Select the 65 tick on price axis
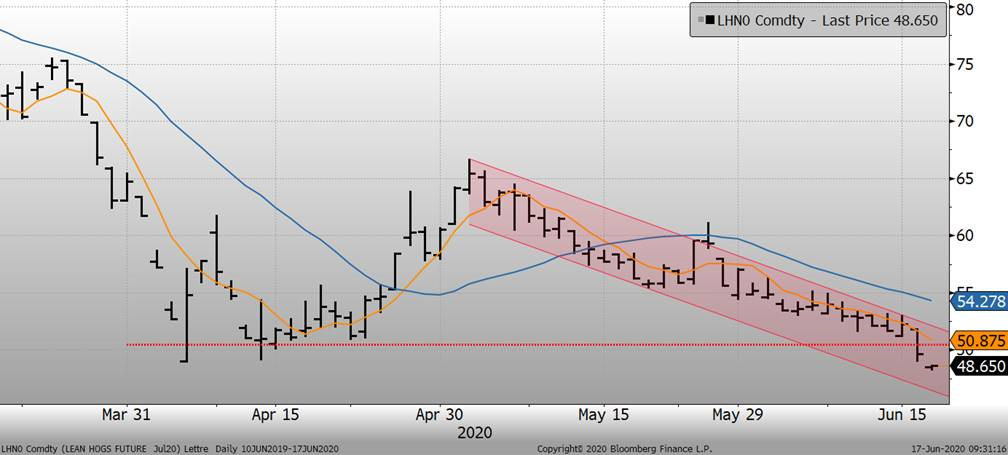Screen dimensions: 1008x455 [964, 179]
